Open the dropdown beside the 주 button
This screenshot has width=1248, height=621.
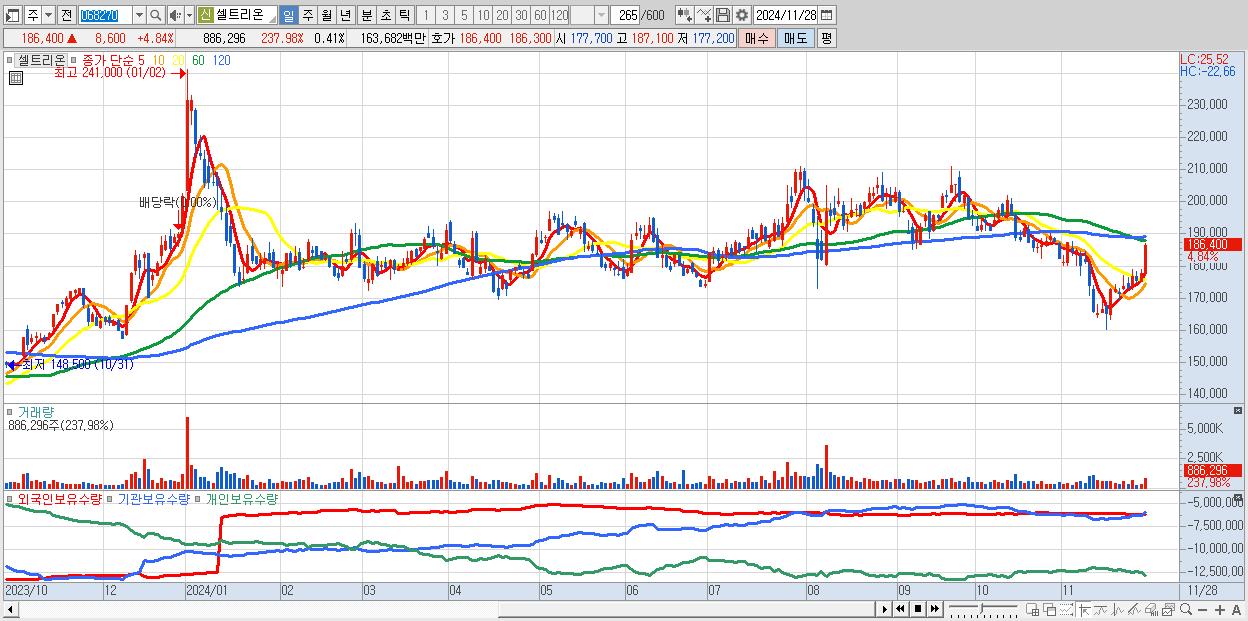pyautogui.click(x=48, y=16)
